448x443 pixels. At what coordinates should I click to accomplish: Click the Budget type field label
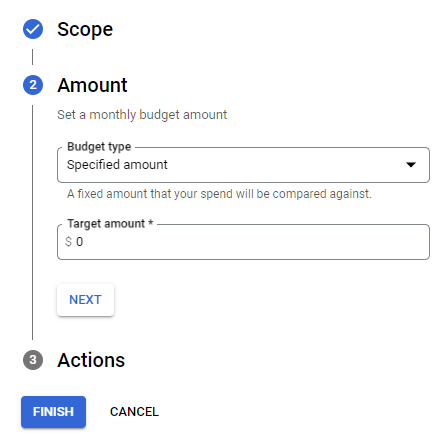[x=99, y=147]
